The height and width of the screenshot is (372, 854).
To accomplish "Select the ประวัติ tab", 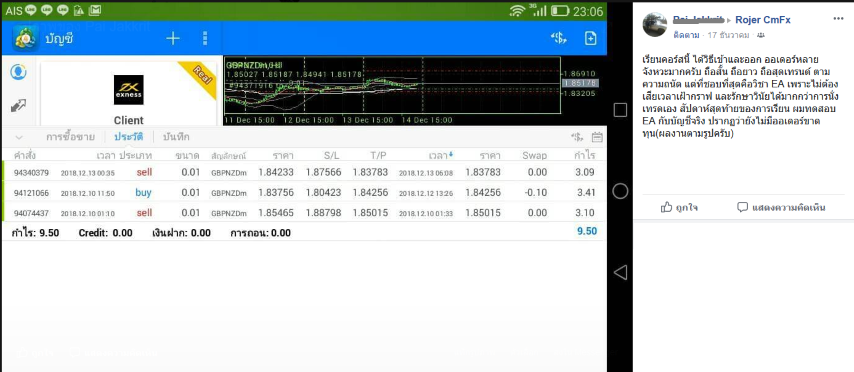I will [129, 137].
